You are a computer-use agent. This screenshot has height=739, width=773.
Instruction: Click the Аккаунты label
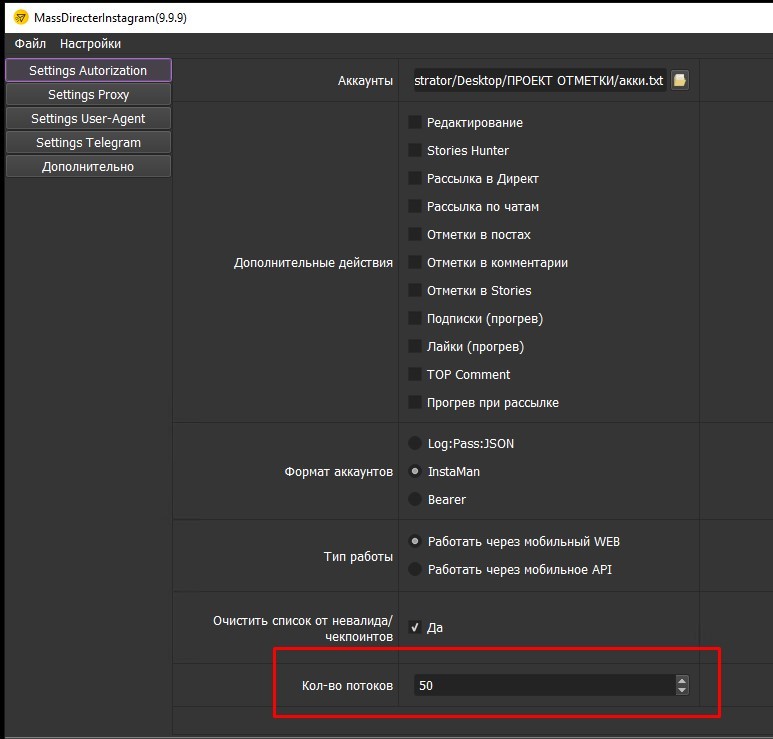(365, 81)
